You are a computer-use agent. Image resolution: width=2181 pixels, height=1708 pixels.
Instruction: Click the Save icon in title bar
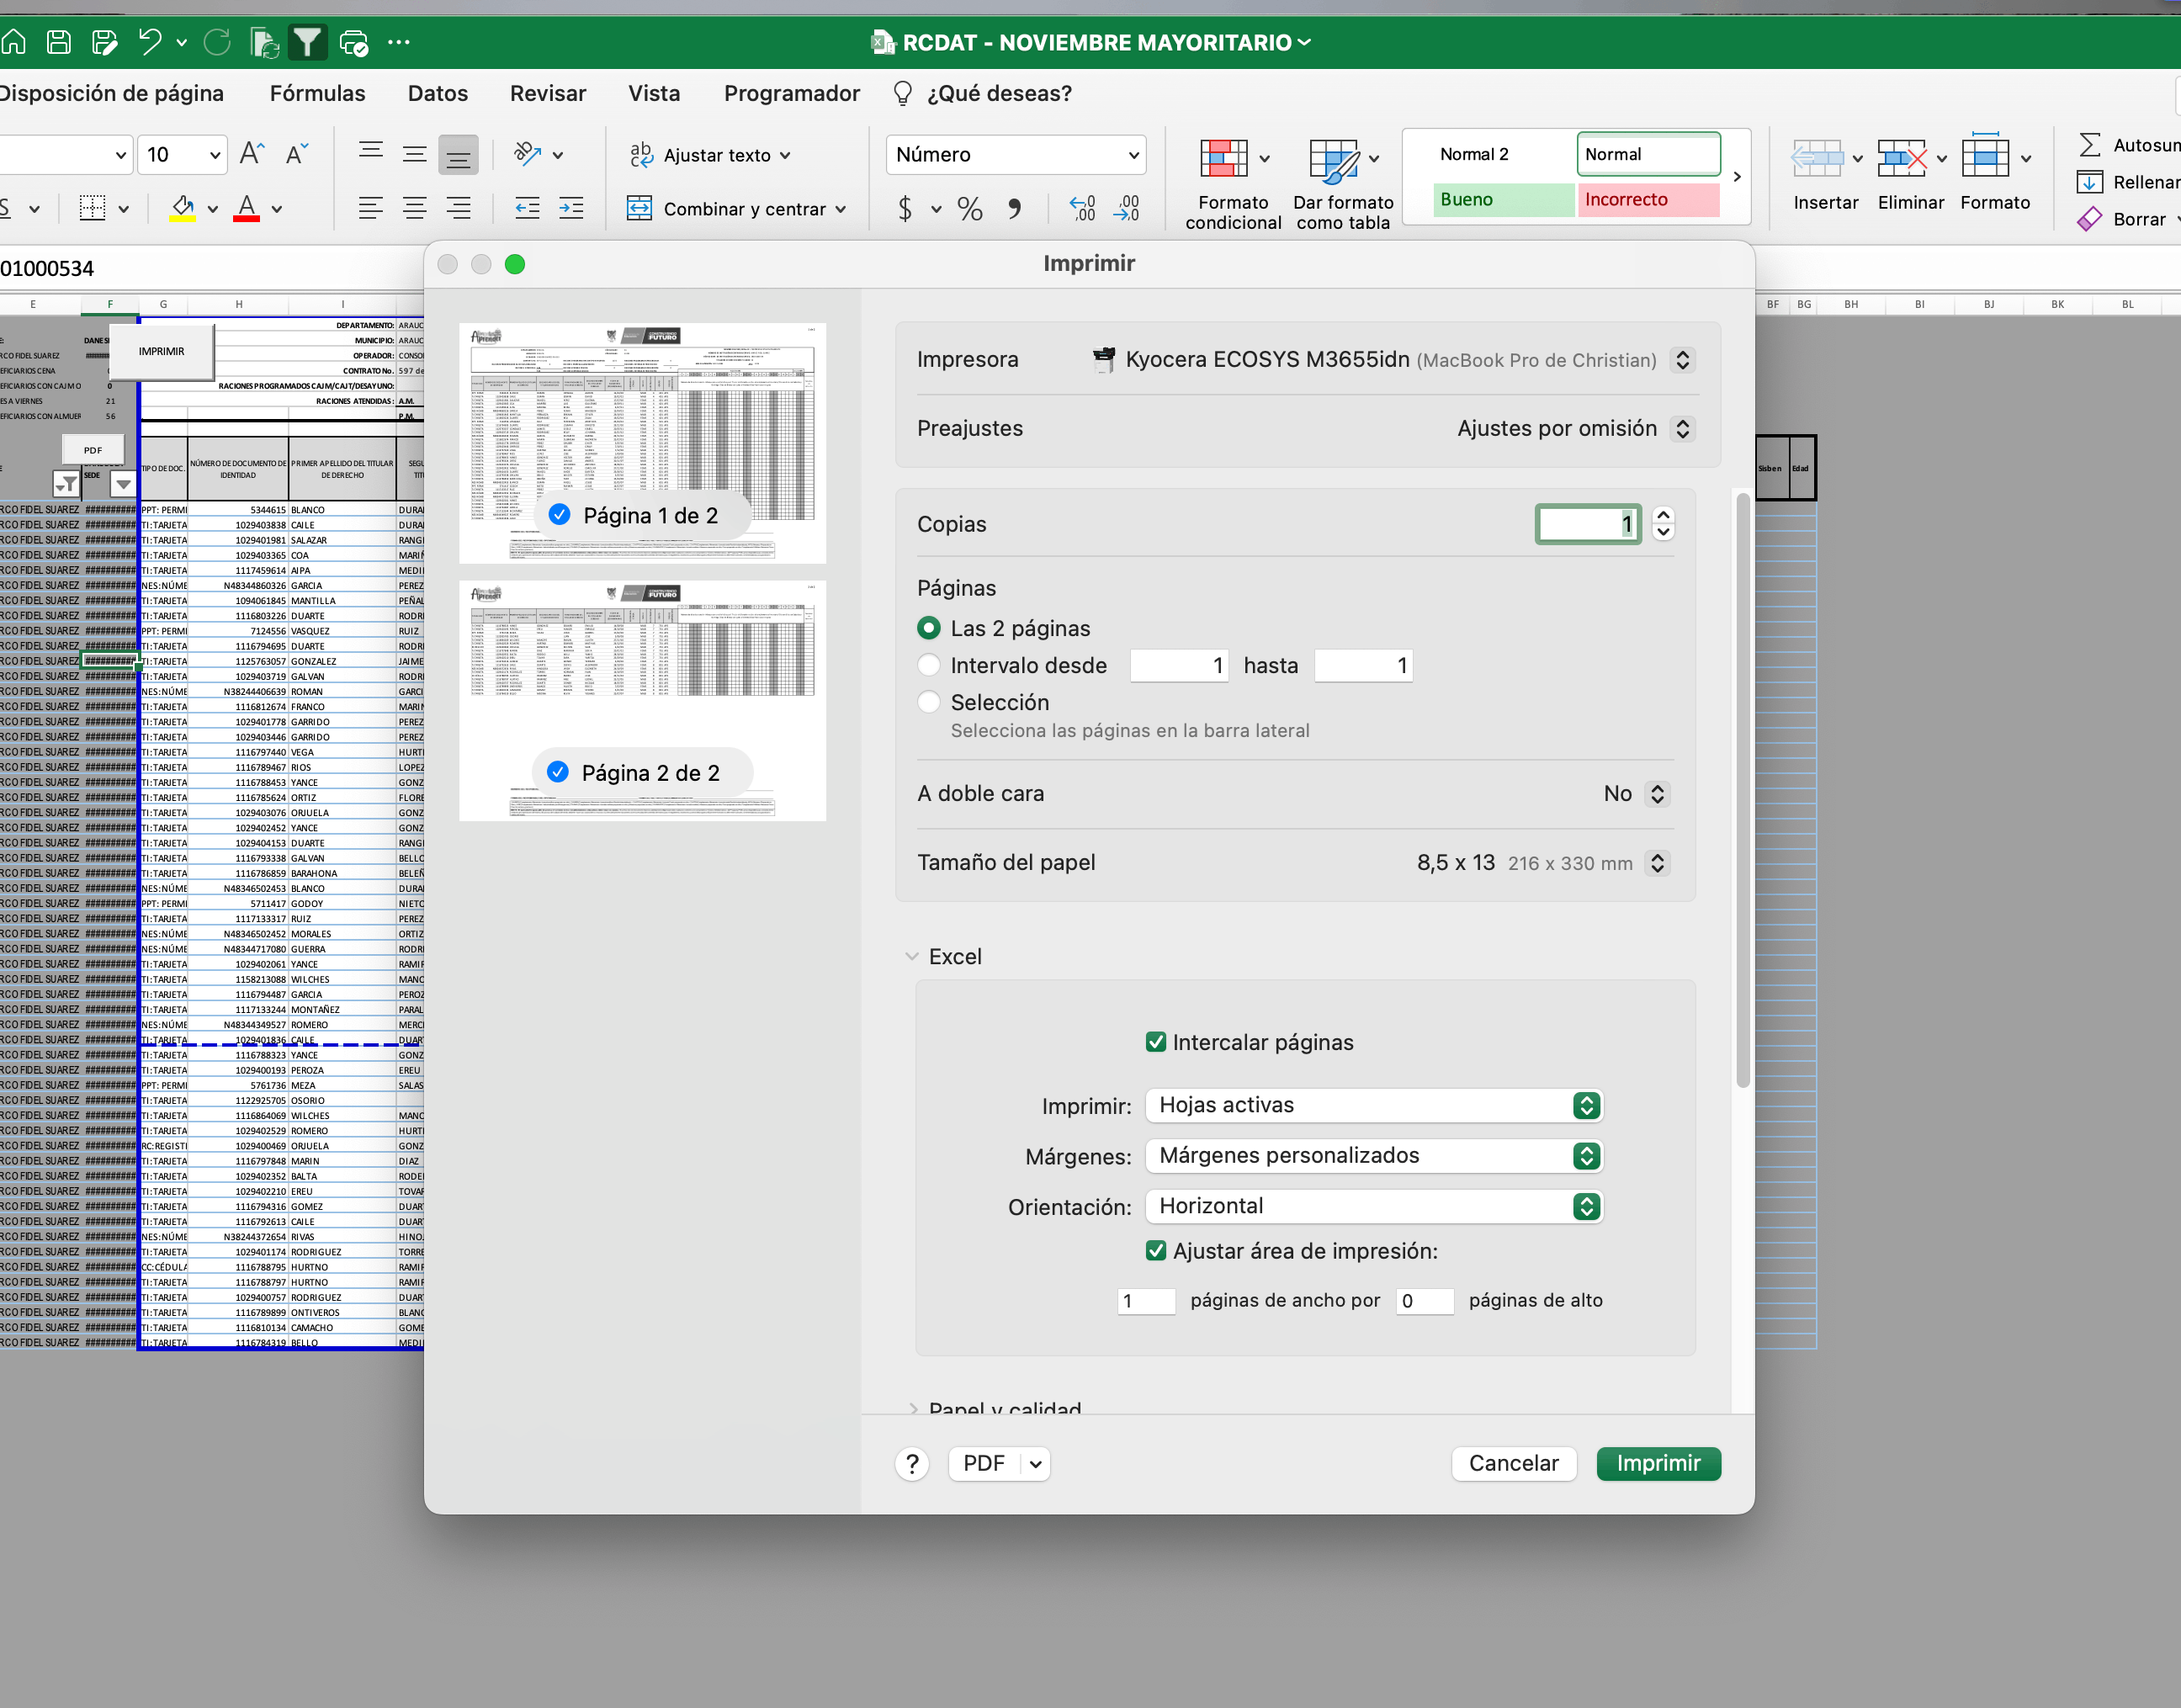(59, 42)
